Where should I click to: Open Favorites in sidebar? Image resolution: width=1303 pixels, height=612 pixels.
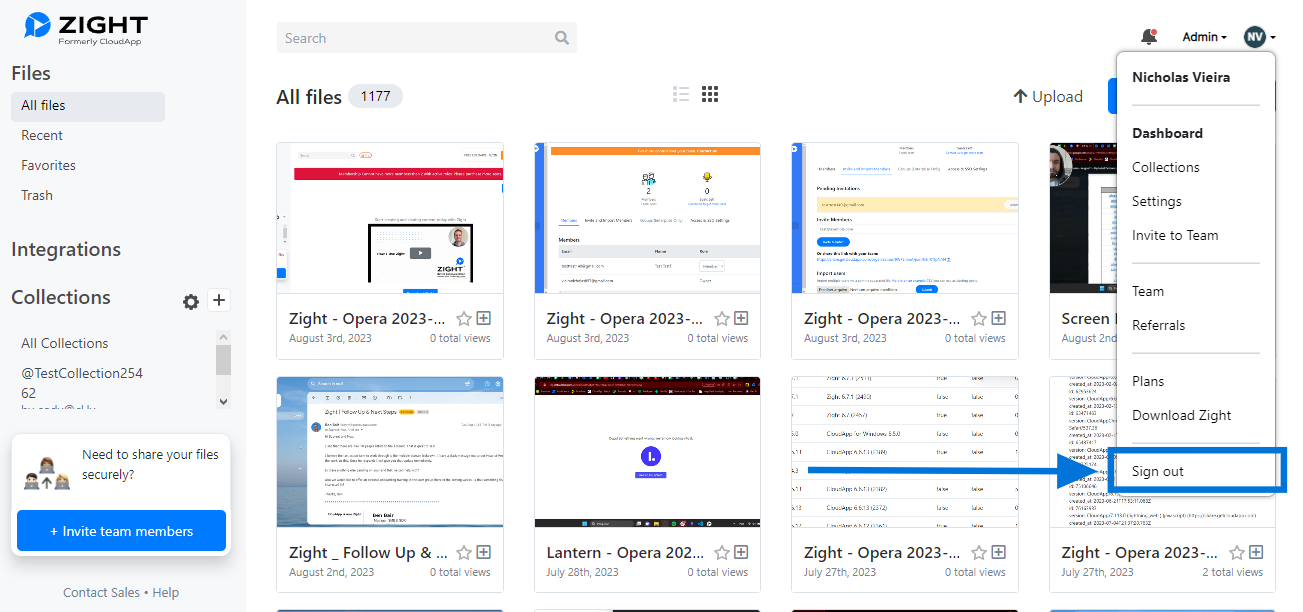[49, 165]
